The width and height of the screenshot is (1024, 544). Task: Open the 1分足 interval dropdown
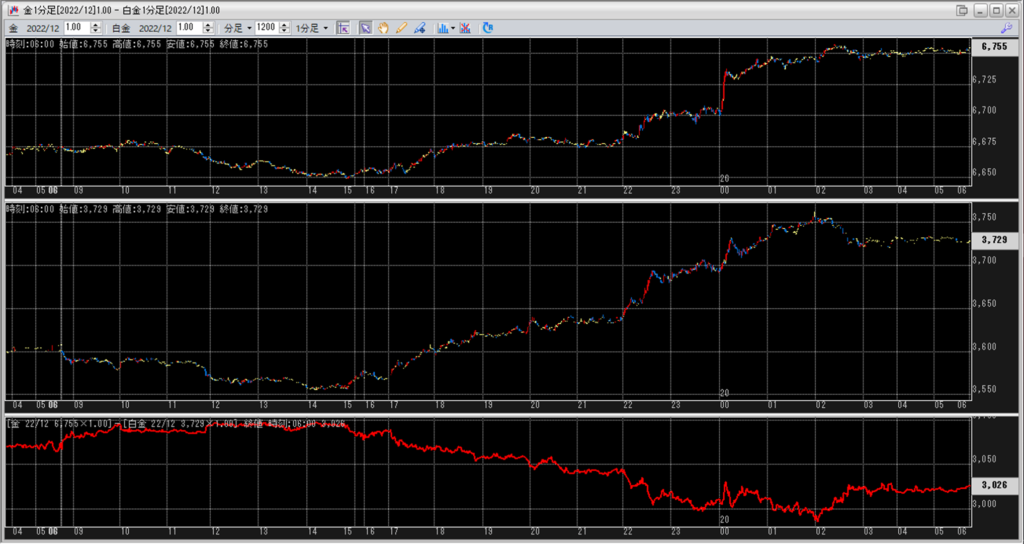point(306,28)
